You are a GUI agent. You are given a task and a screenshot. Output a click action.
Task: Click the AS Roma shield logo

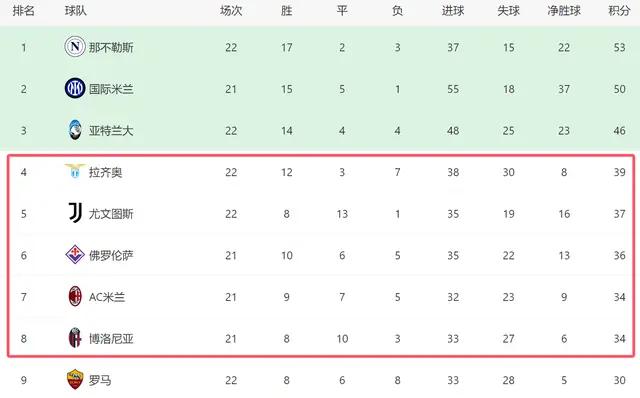75,380
